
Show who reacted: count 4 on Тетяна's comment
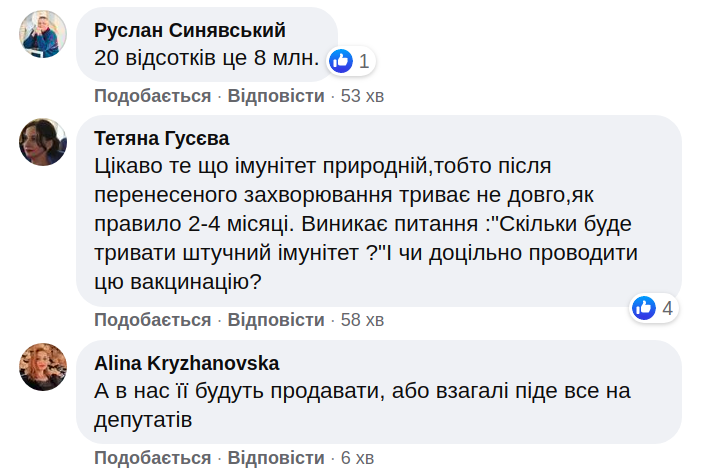668,308
